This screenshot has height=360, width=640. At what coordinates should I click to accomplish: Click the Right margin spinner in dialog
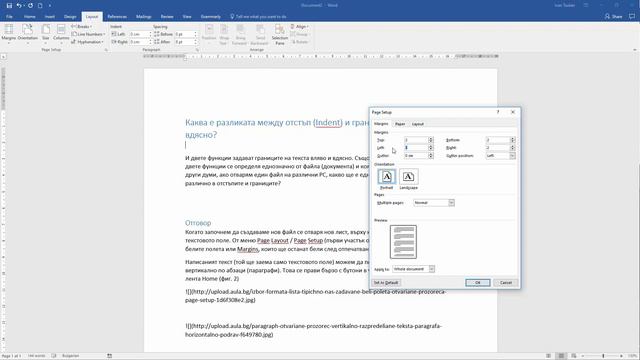pos(513,148)
